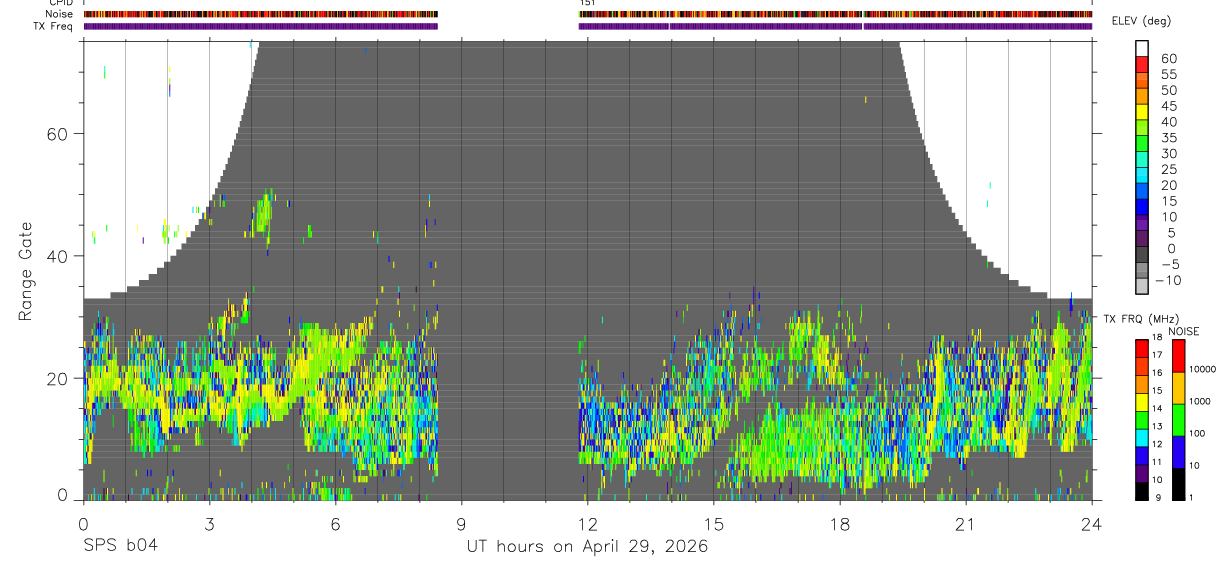Pick the white top segment of elevation colorbar
The width and height of the screenshot is (1228, 567).
(x=1142, y=48)
